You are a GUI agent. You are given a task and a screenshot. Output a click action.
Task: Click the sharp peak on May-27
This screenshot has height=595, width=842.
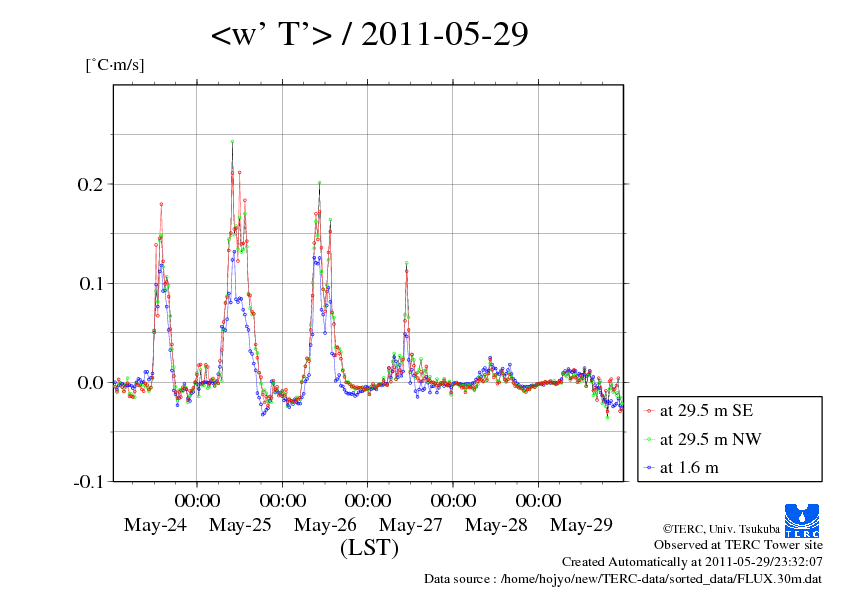[x=407, y=263]
